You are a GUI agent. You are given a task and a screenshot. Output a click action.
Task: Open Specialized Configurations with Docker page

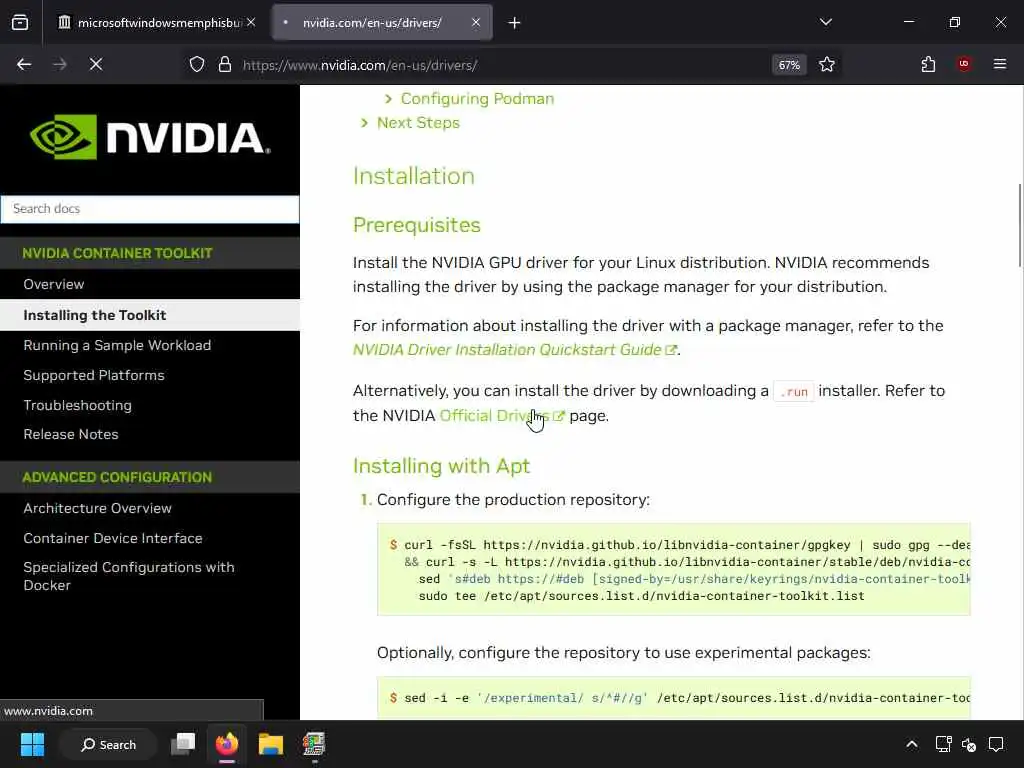pos(129,576)
